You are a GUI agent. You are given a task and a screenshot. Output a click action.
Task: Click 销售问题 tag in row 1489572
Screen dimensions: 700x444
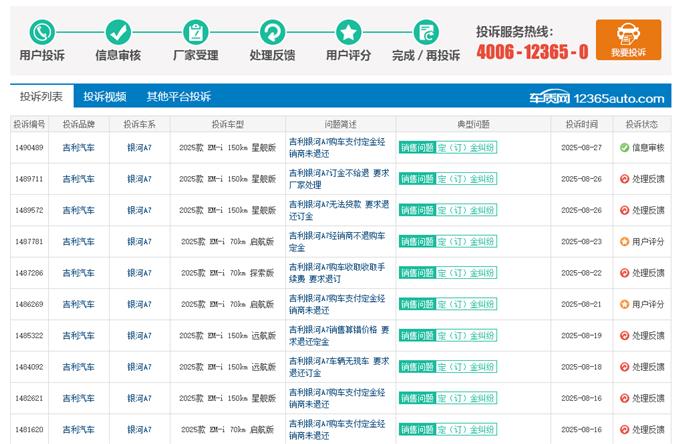[x=416, y=210]
